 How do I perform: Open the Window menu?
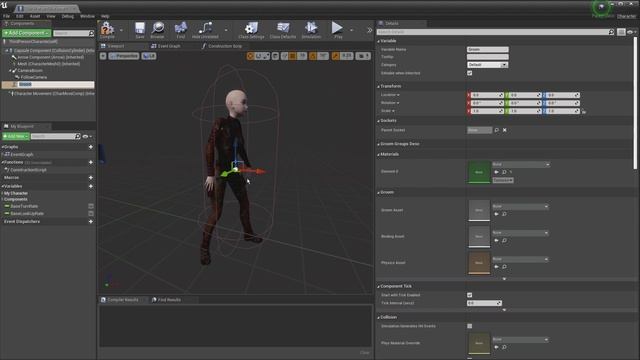pyautogui.click(x=87, y=16)
